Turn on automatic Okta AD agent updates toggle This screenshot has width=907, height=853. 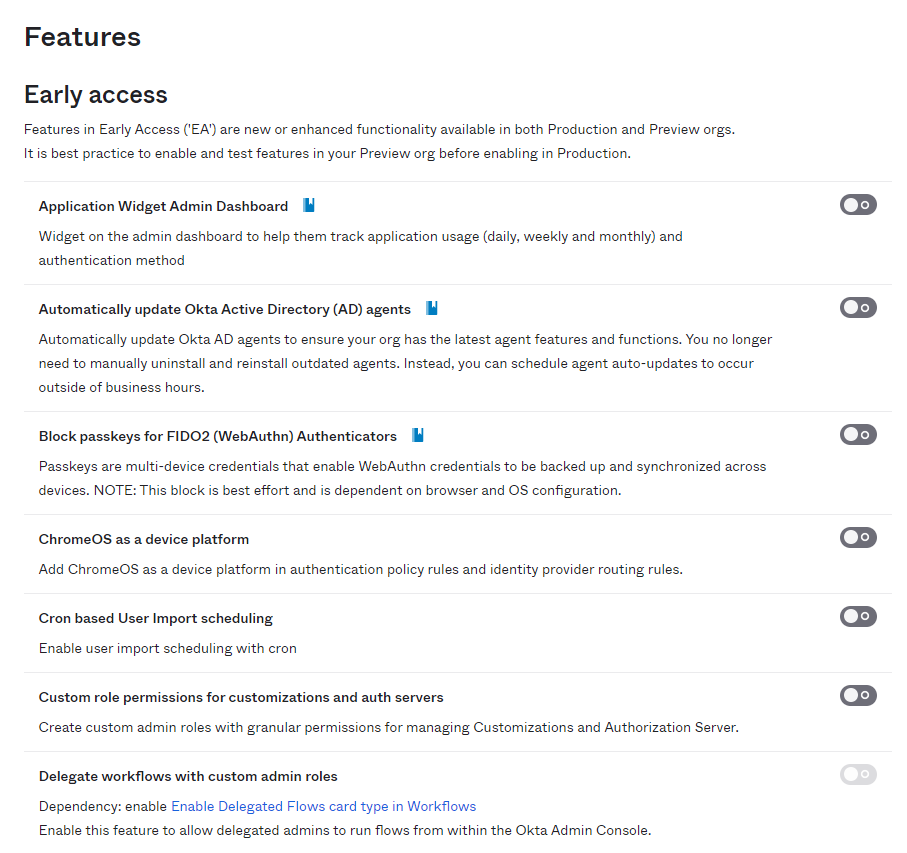858,308
